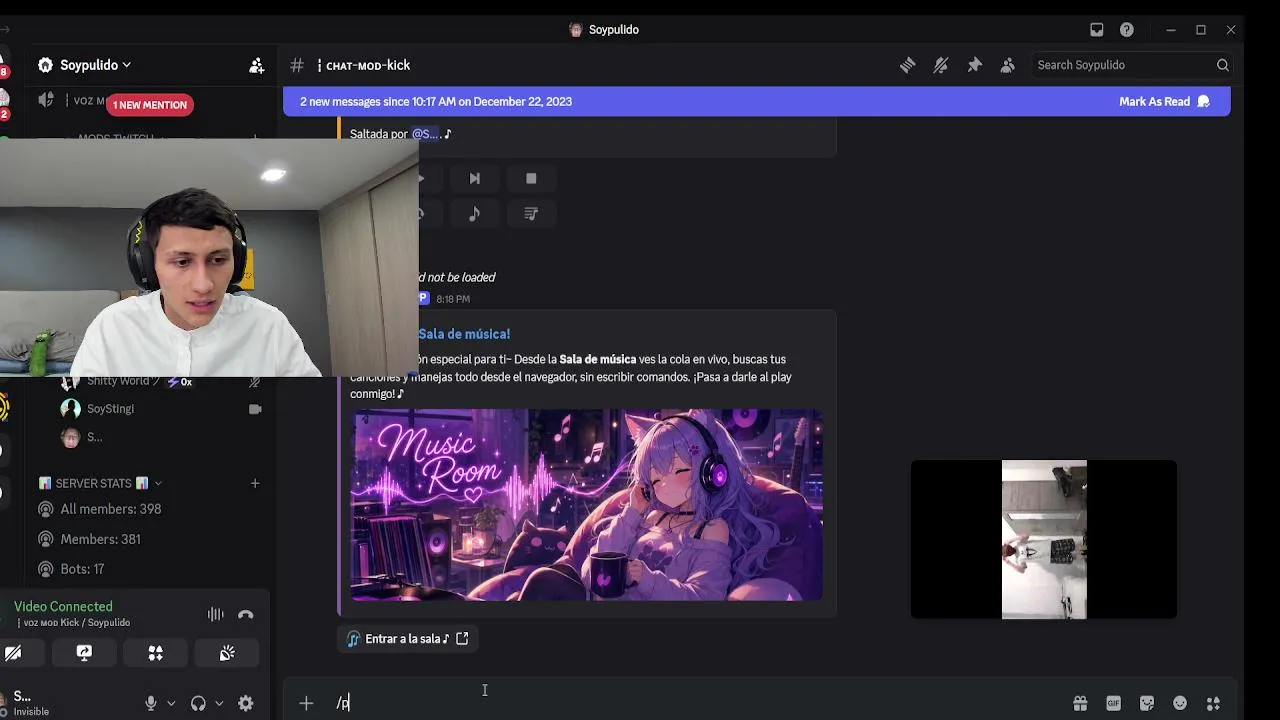
Task: Share your screen in voice
Action: pos(84,653)
